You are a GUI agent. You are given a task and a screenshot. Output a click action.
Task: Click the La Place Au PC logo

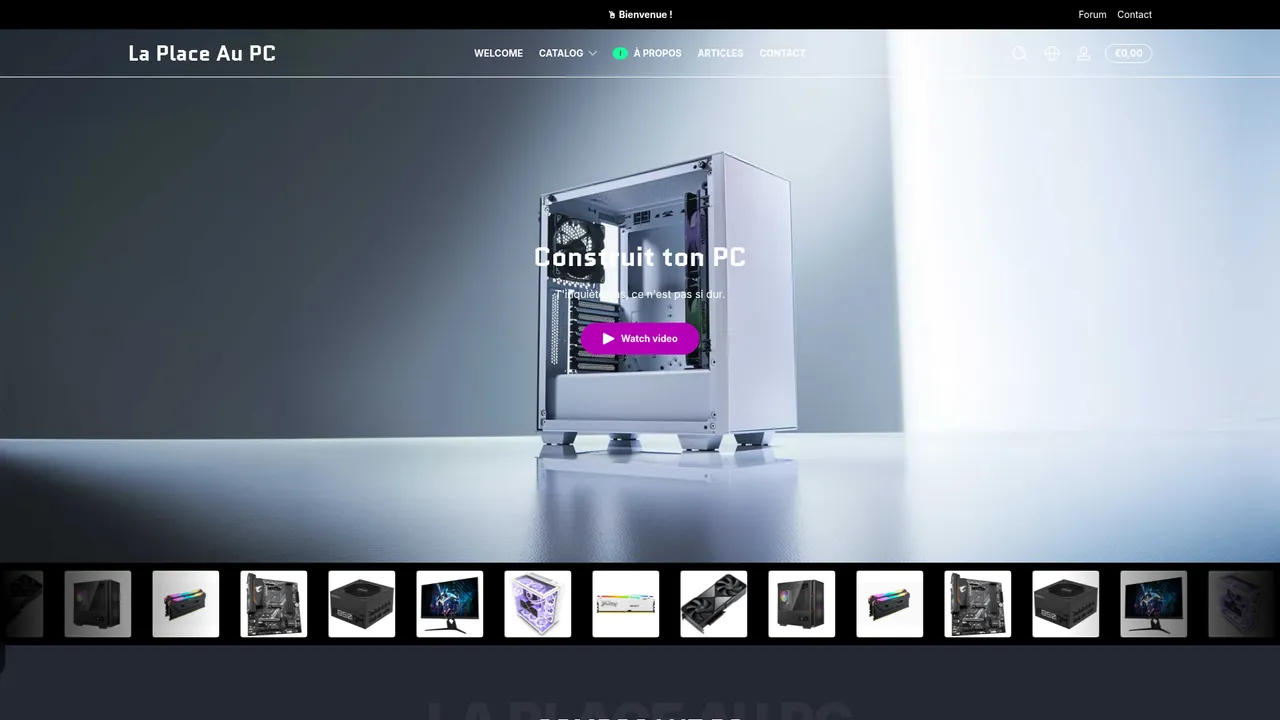(x=202, y=53)
